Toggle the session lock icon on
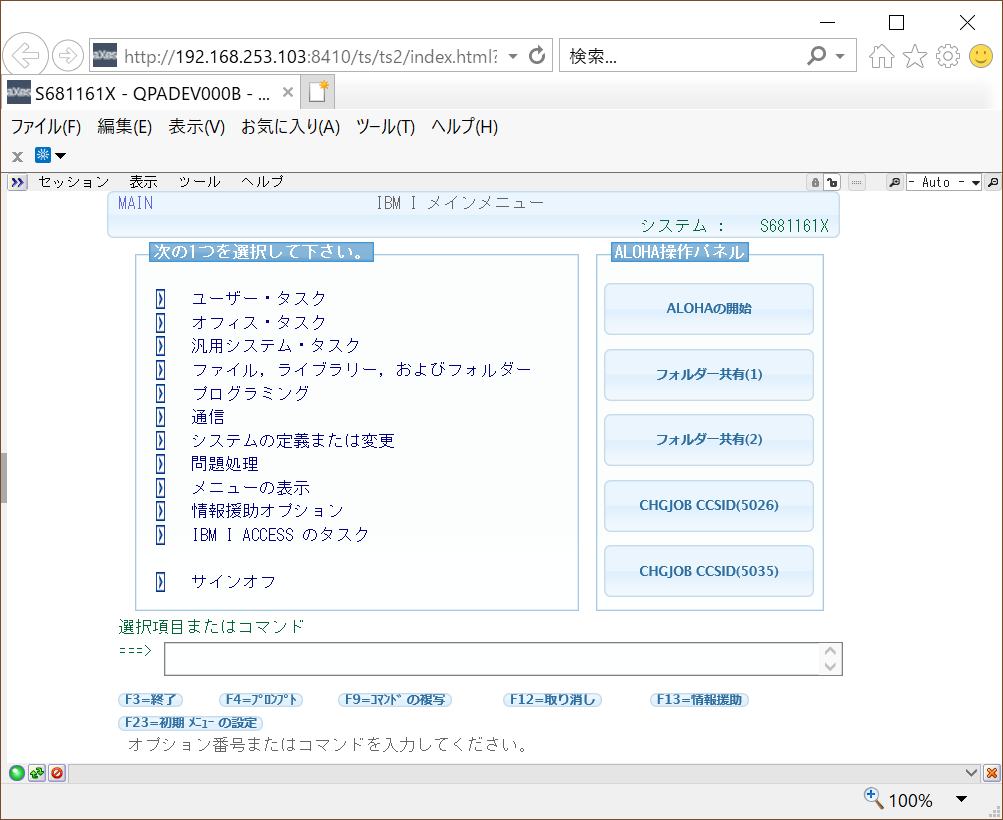 click(816, 182)
